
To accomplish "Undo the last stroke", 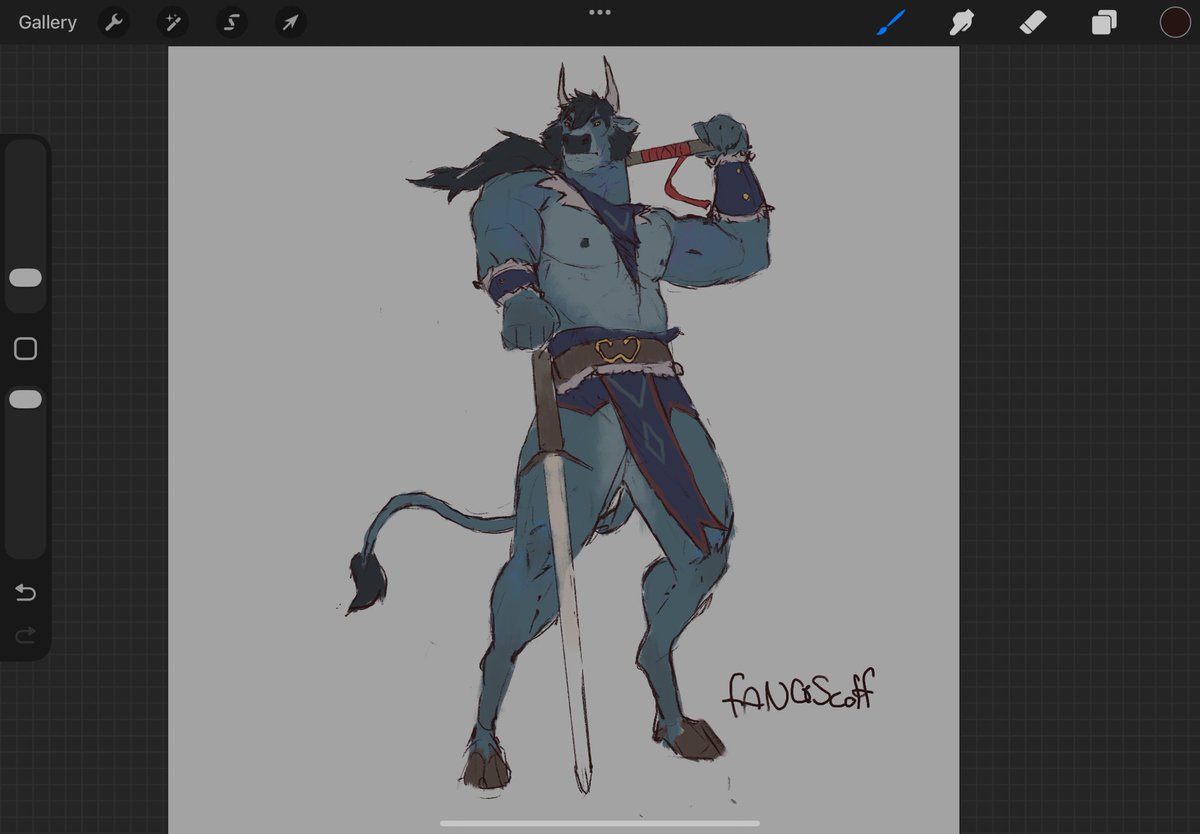I will point(25,593).
